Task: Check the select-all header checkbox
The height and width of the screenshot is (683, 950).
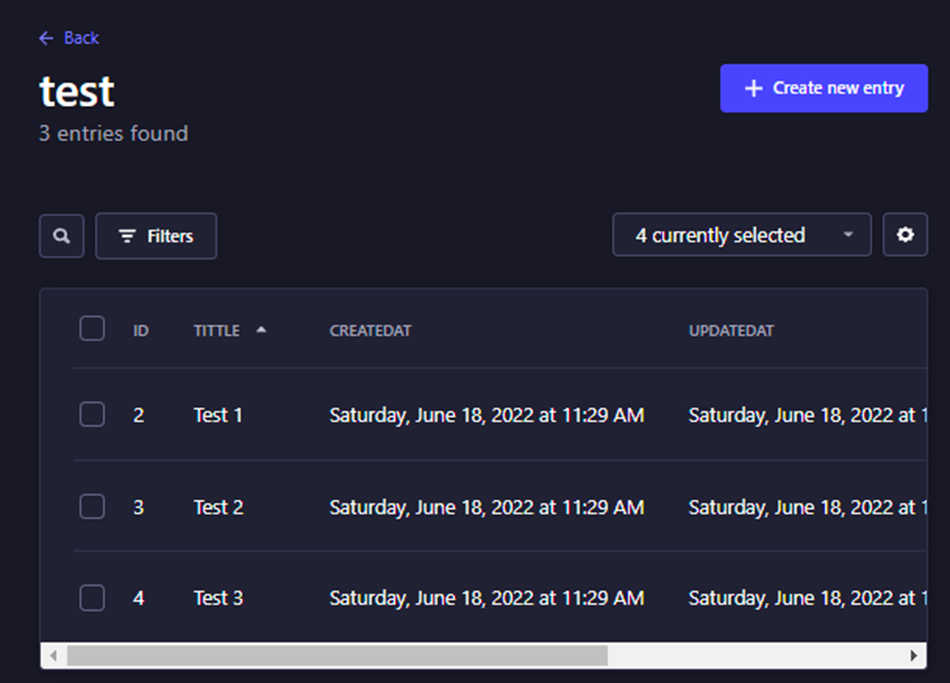Action: pos(92,328)
